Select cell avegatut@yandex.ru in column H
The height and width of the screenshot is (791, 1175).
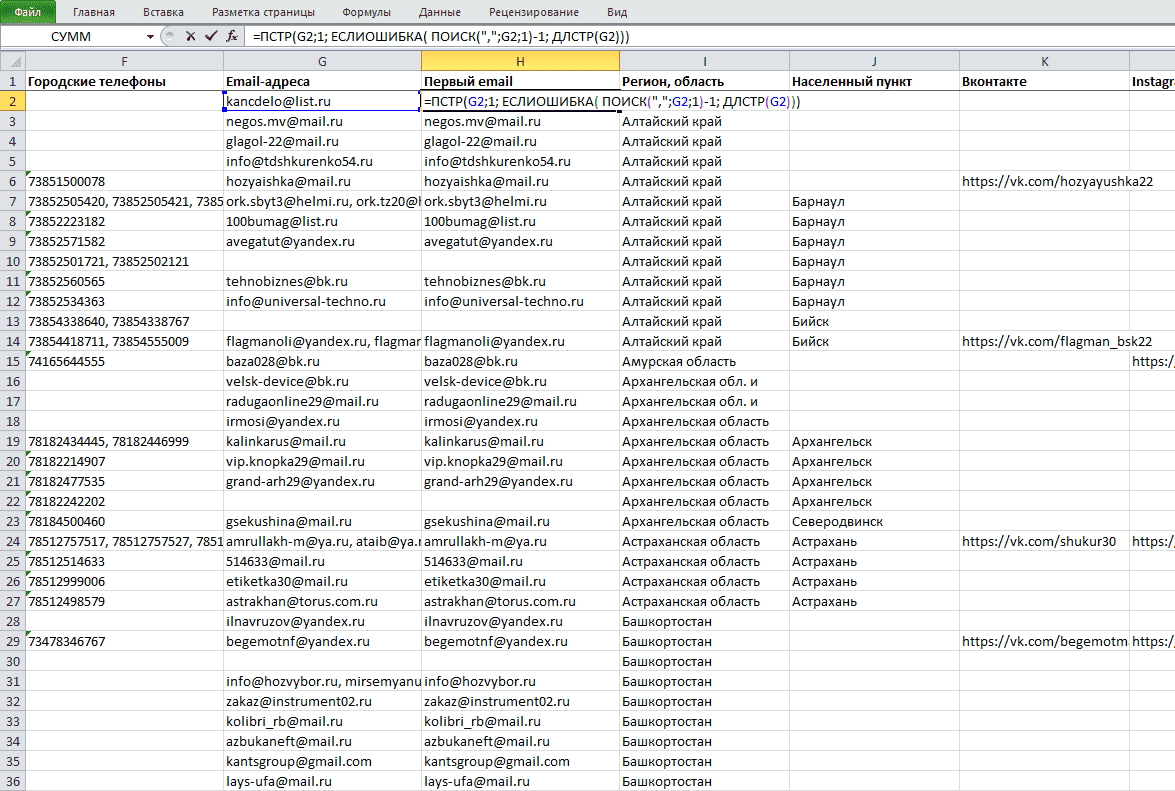coord(520,241)
